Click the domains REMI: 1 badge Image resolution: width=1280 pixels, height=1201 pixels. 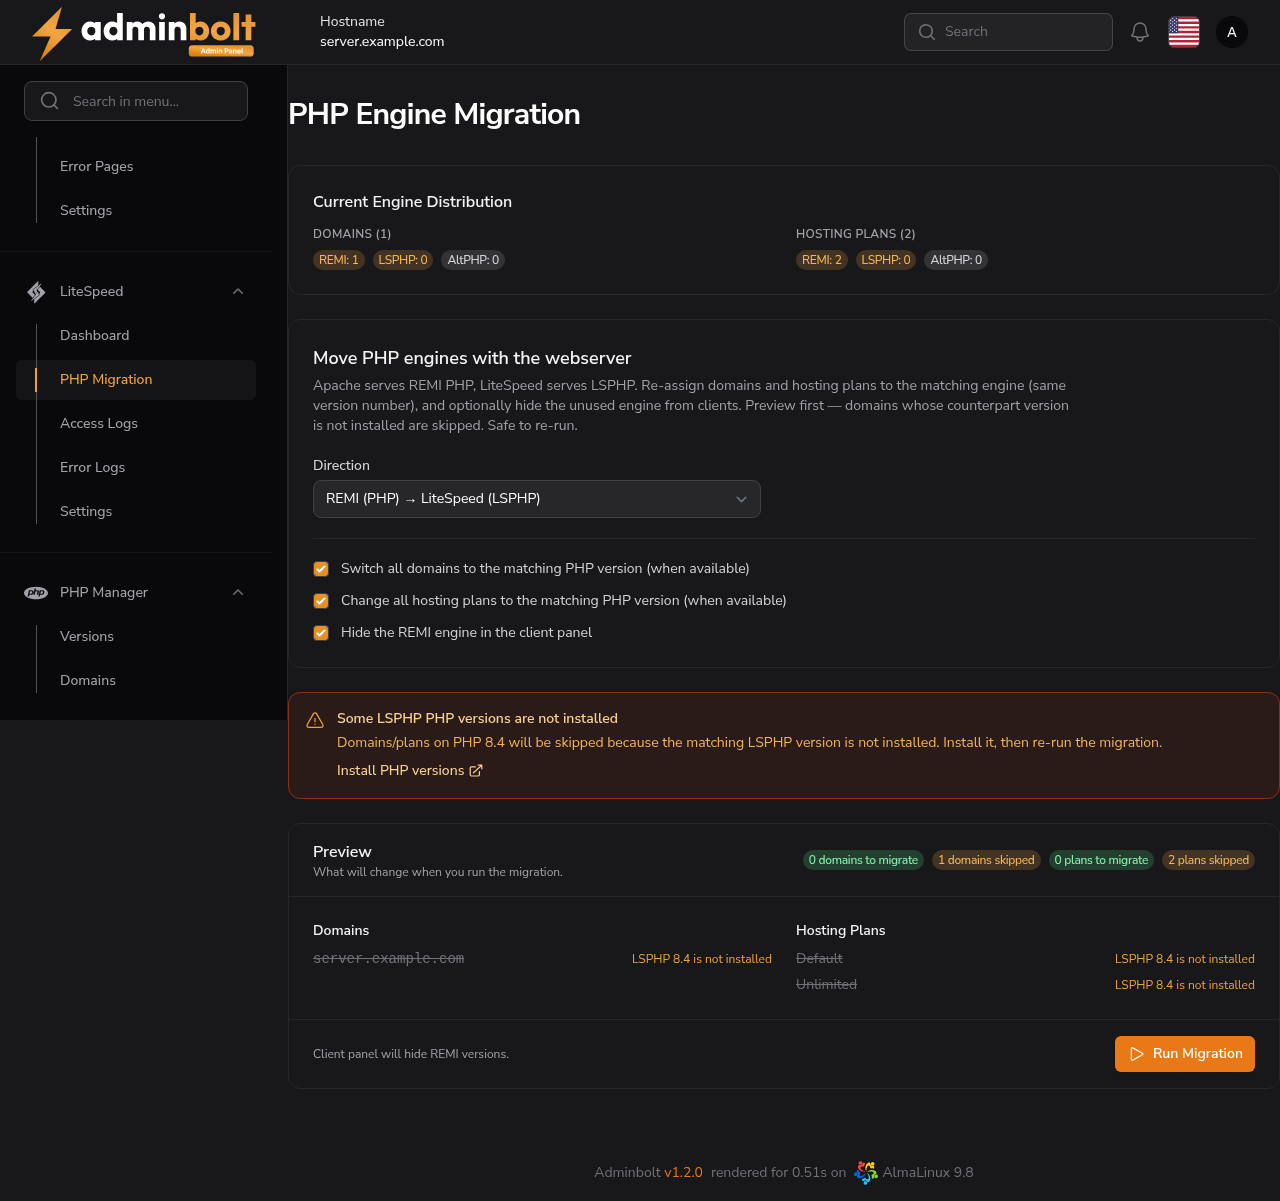click(338, 260)
